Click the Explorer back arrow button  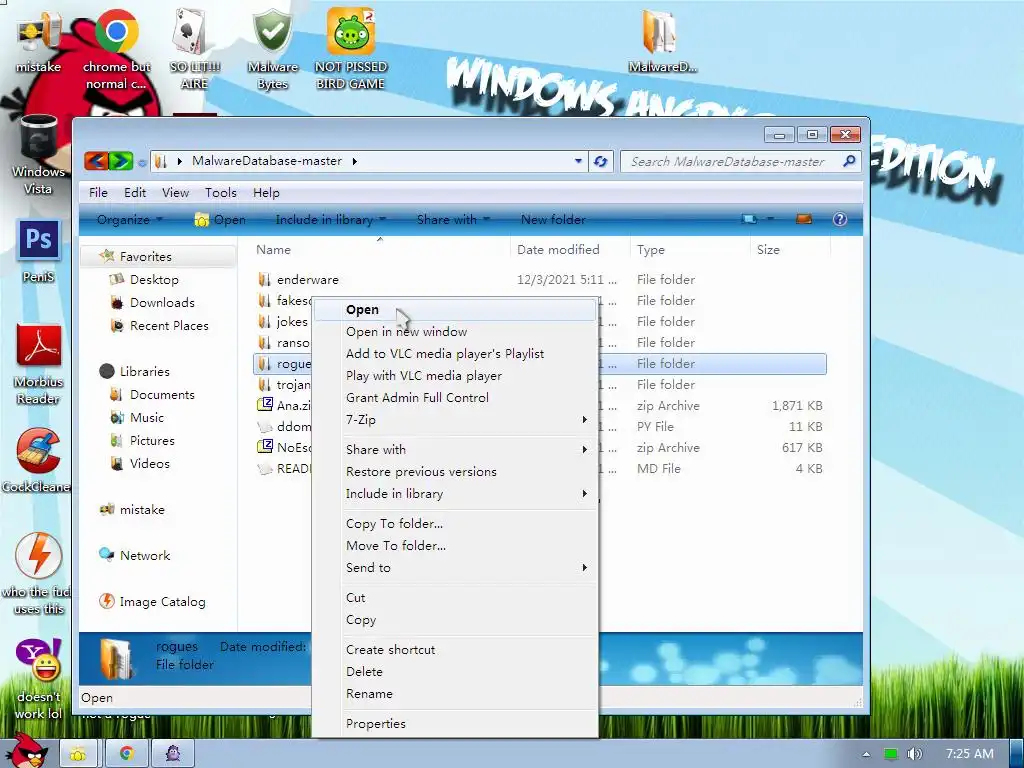pos(96,161)
